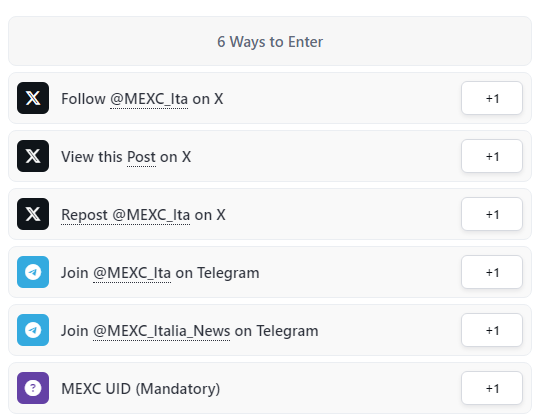The height and width of the screenshot is (420, 540).
Task: Click the 6 Ways to Enter header
Action: [x=270, y=41]
